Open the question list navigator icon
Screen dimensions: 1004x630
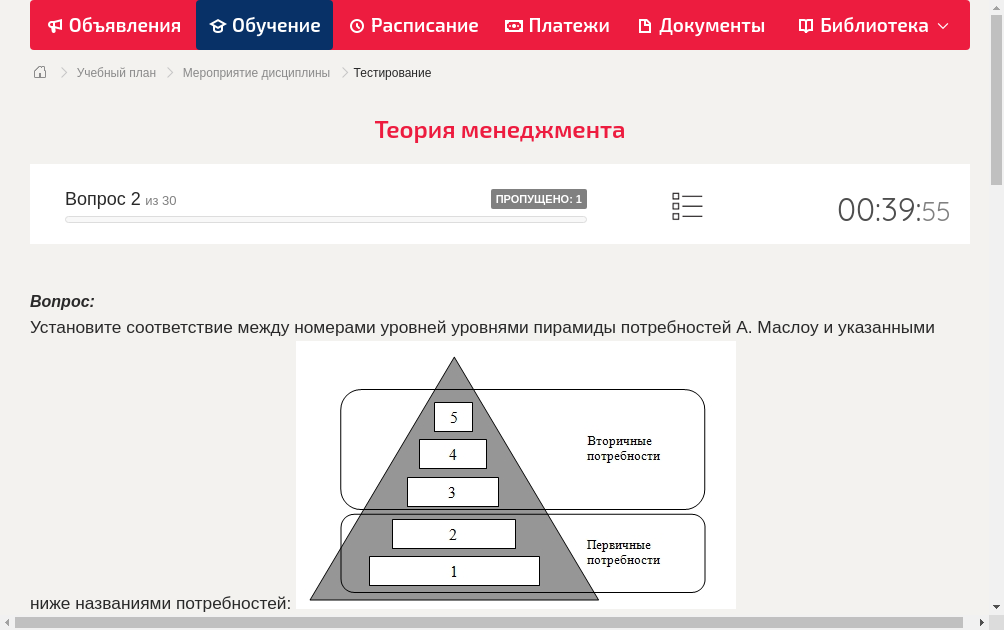click(687, 206)
